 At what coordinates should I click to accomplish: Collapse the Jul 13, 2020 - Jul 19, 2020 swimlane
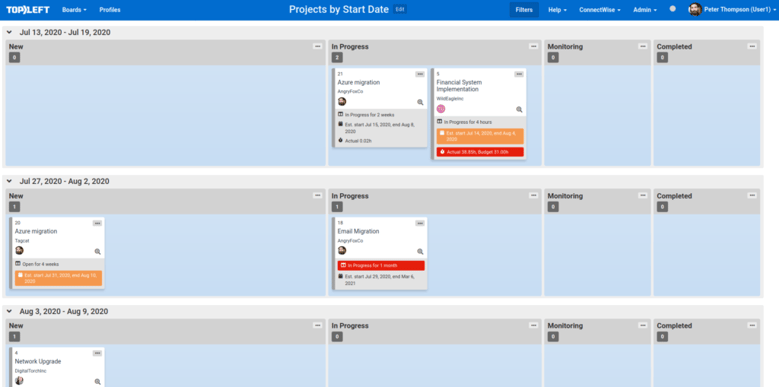click(9, 32)
